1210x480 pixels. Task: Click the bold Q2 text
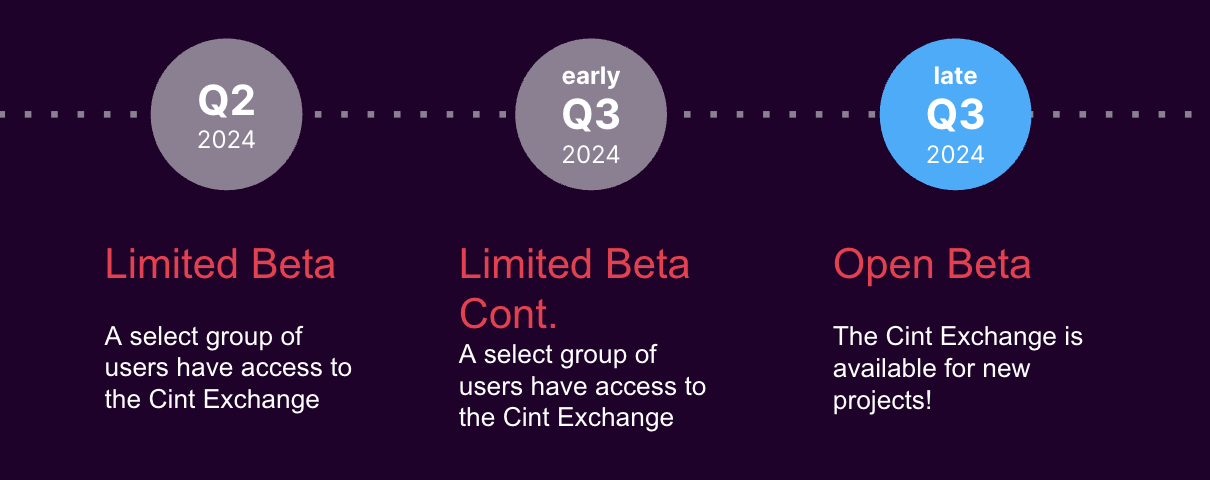[x=226, y=101]
